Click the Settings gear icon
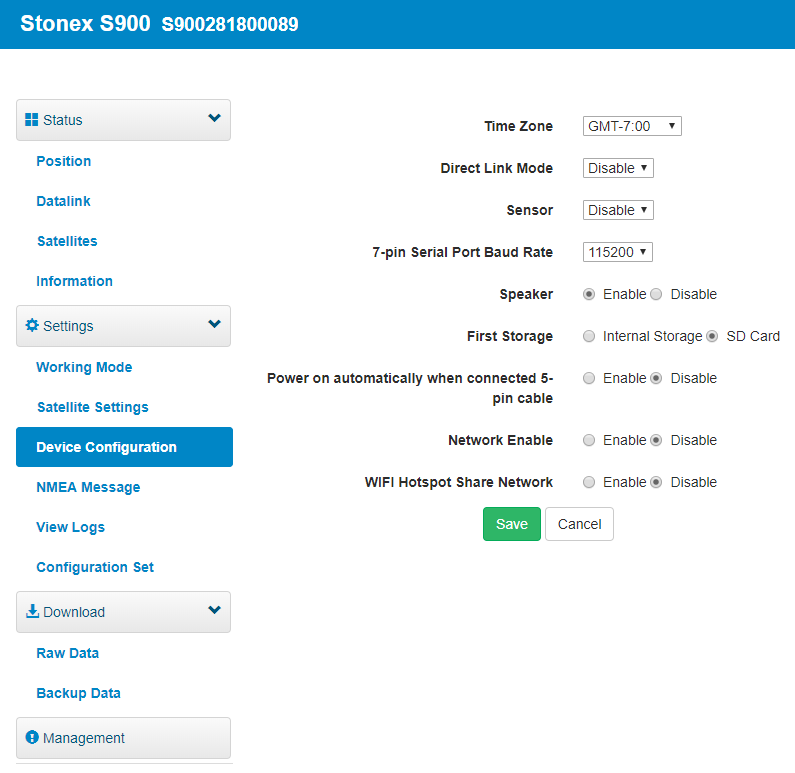 32,325
